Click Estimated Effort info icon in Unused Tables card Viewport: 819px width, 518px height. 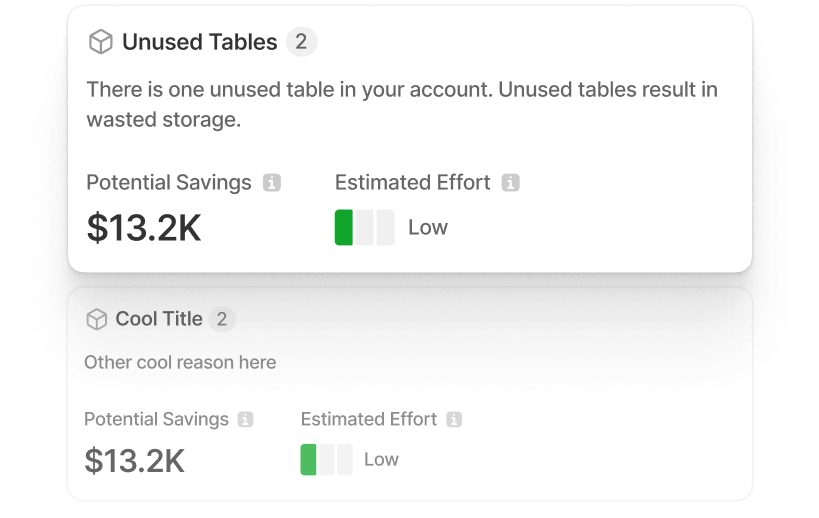click(510, 183)
